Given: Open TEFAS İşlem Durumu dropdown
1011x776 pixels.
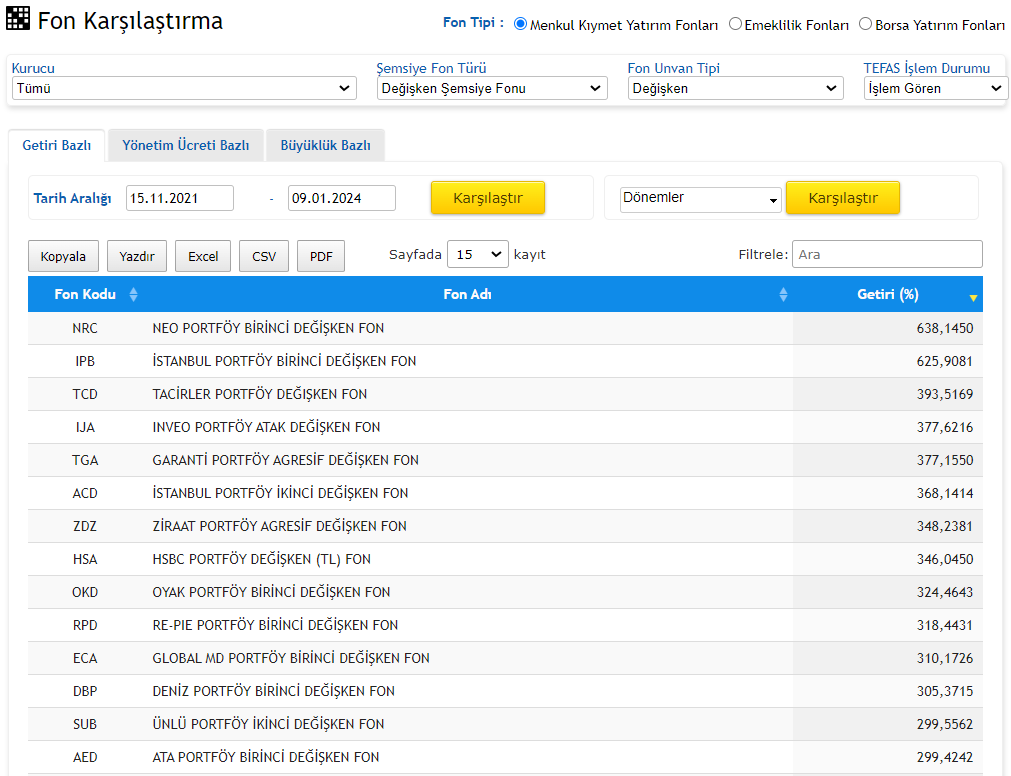Looking at the screenshot, I should tap(936, 88).
